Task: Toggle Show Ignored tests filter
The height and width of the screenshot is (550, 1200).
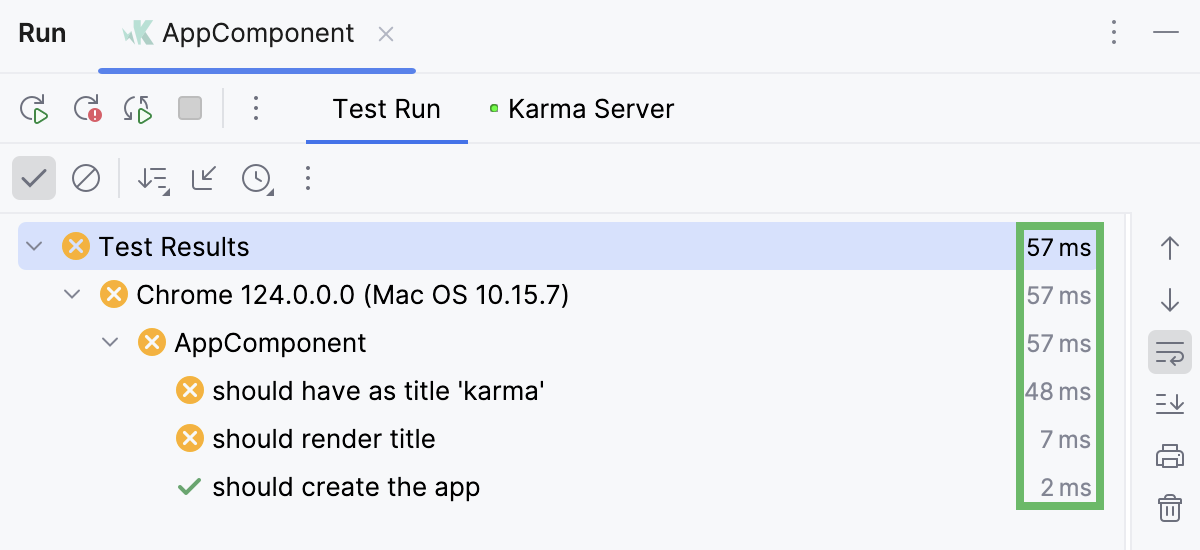Action: pos(86,179)
